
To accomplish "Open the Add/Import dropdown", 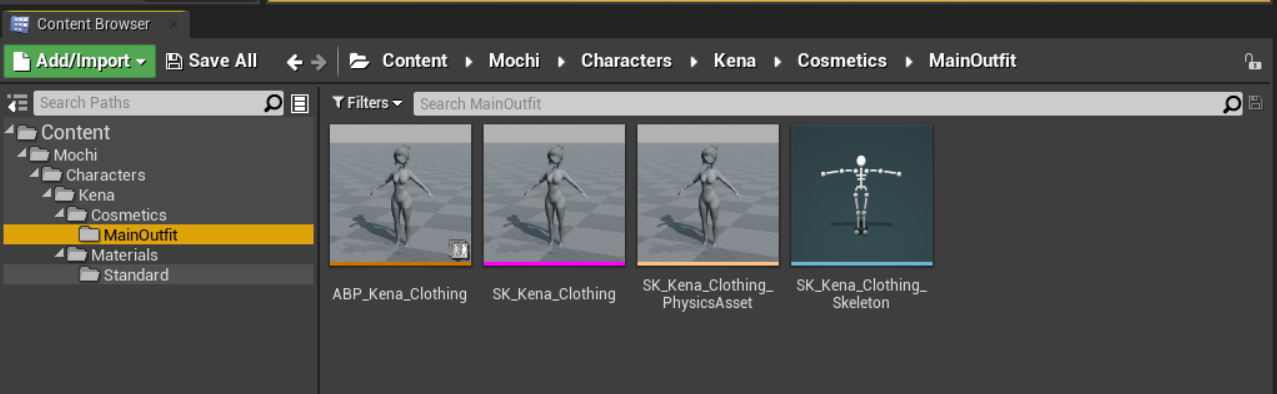I will (80, 61).
